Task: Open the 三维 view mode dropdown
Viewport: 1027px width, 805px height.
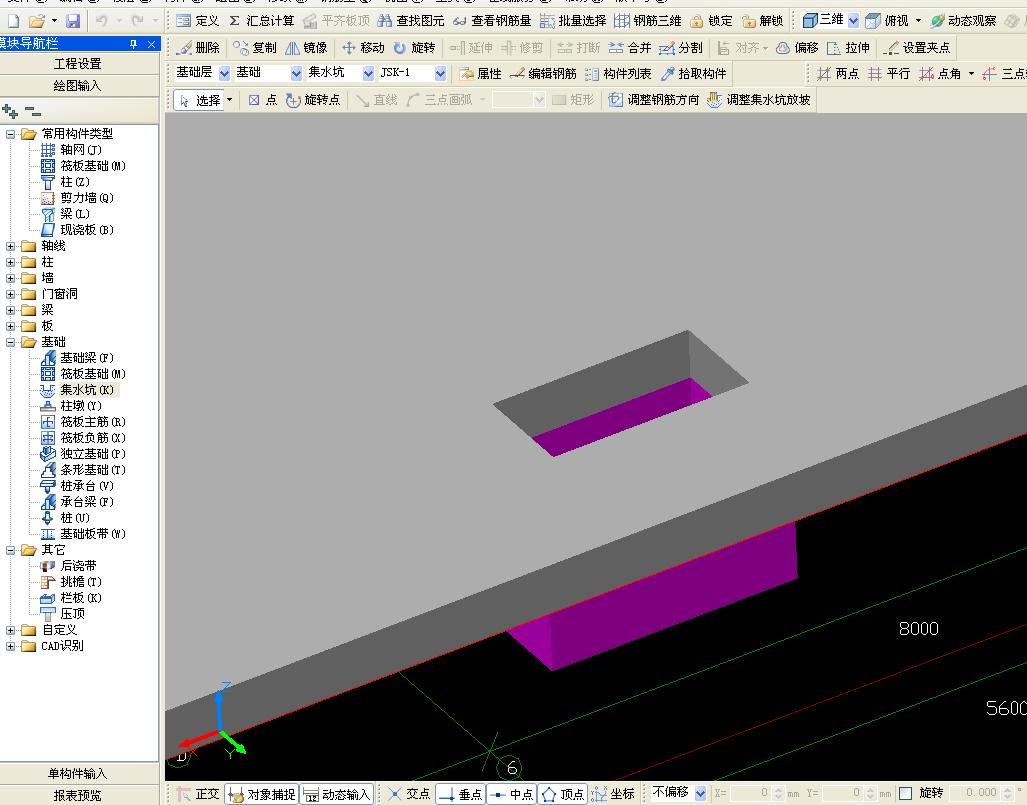Action: pyautogui.click(x=853, y=21)
